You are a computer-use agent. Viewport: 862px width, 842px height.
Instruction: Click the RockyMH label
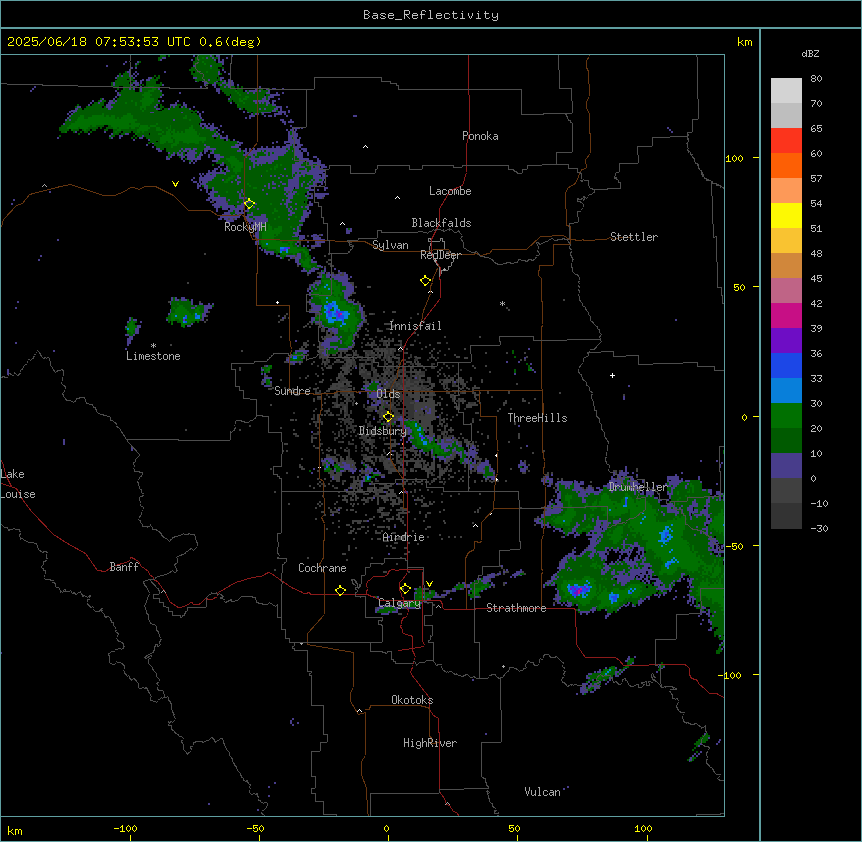tap(245, 227)
